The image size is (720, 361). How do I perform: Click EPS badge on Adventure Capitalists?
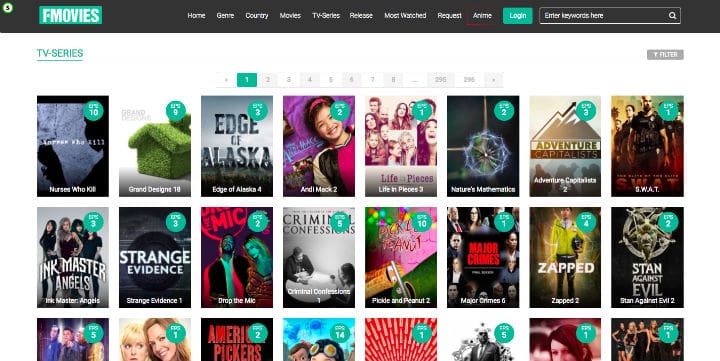pyautogui.click(x=586, y=111)
